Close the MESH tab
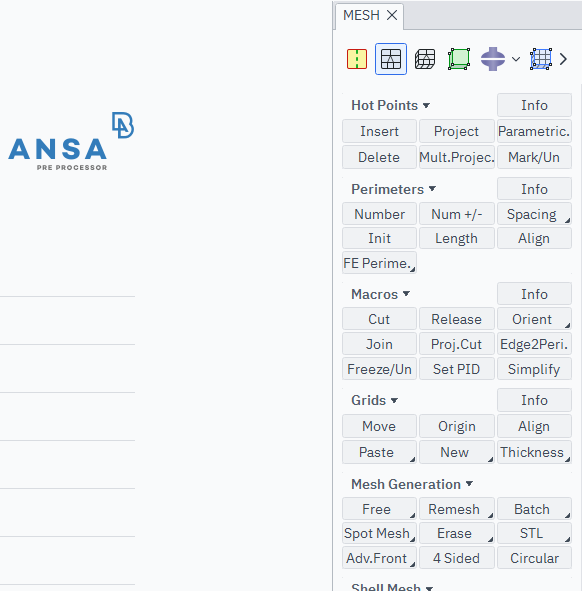The height and width of the screenshot is (591, 582). click(x=392, y=15)
